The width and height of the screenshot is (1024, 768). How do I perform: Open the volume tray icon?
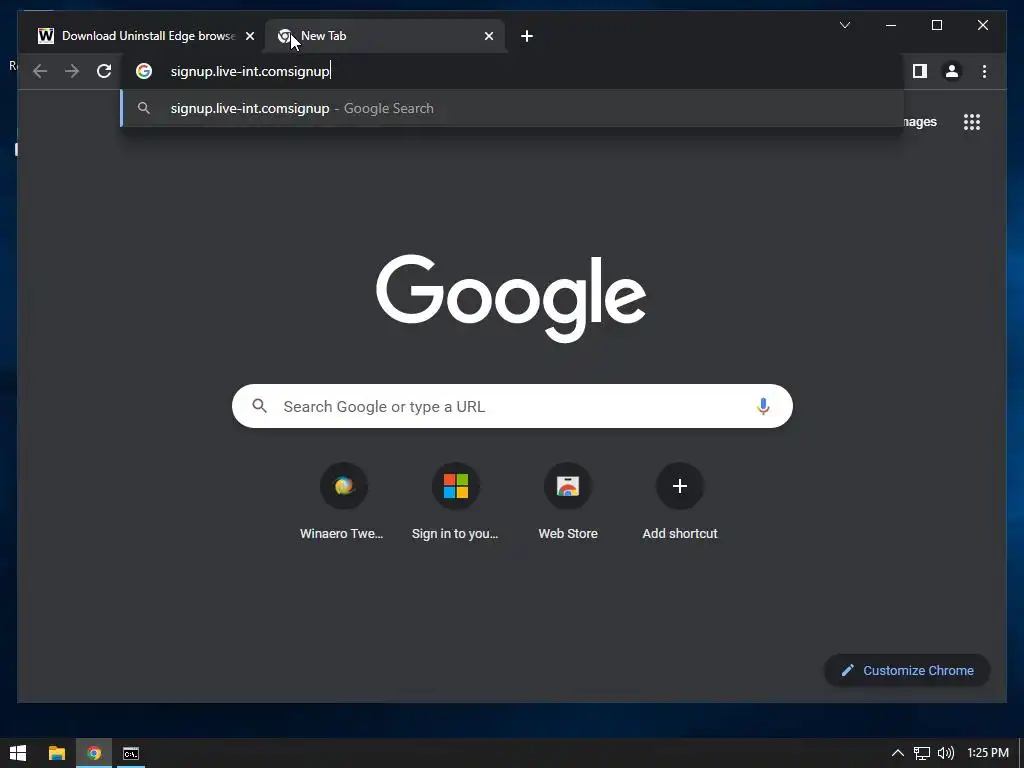point(946,753)
